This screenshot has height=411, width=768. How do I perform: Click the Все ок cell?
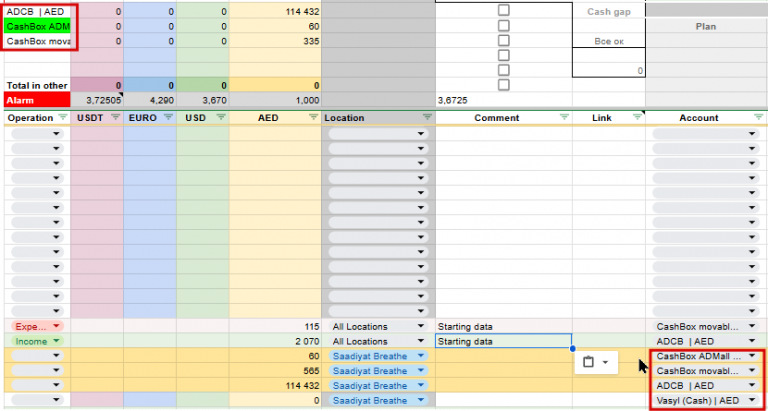coord(609,41)
